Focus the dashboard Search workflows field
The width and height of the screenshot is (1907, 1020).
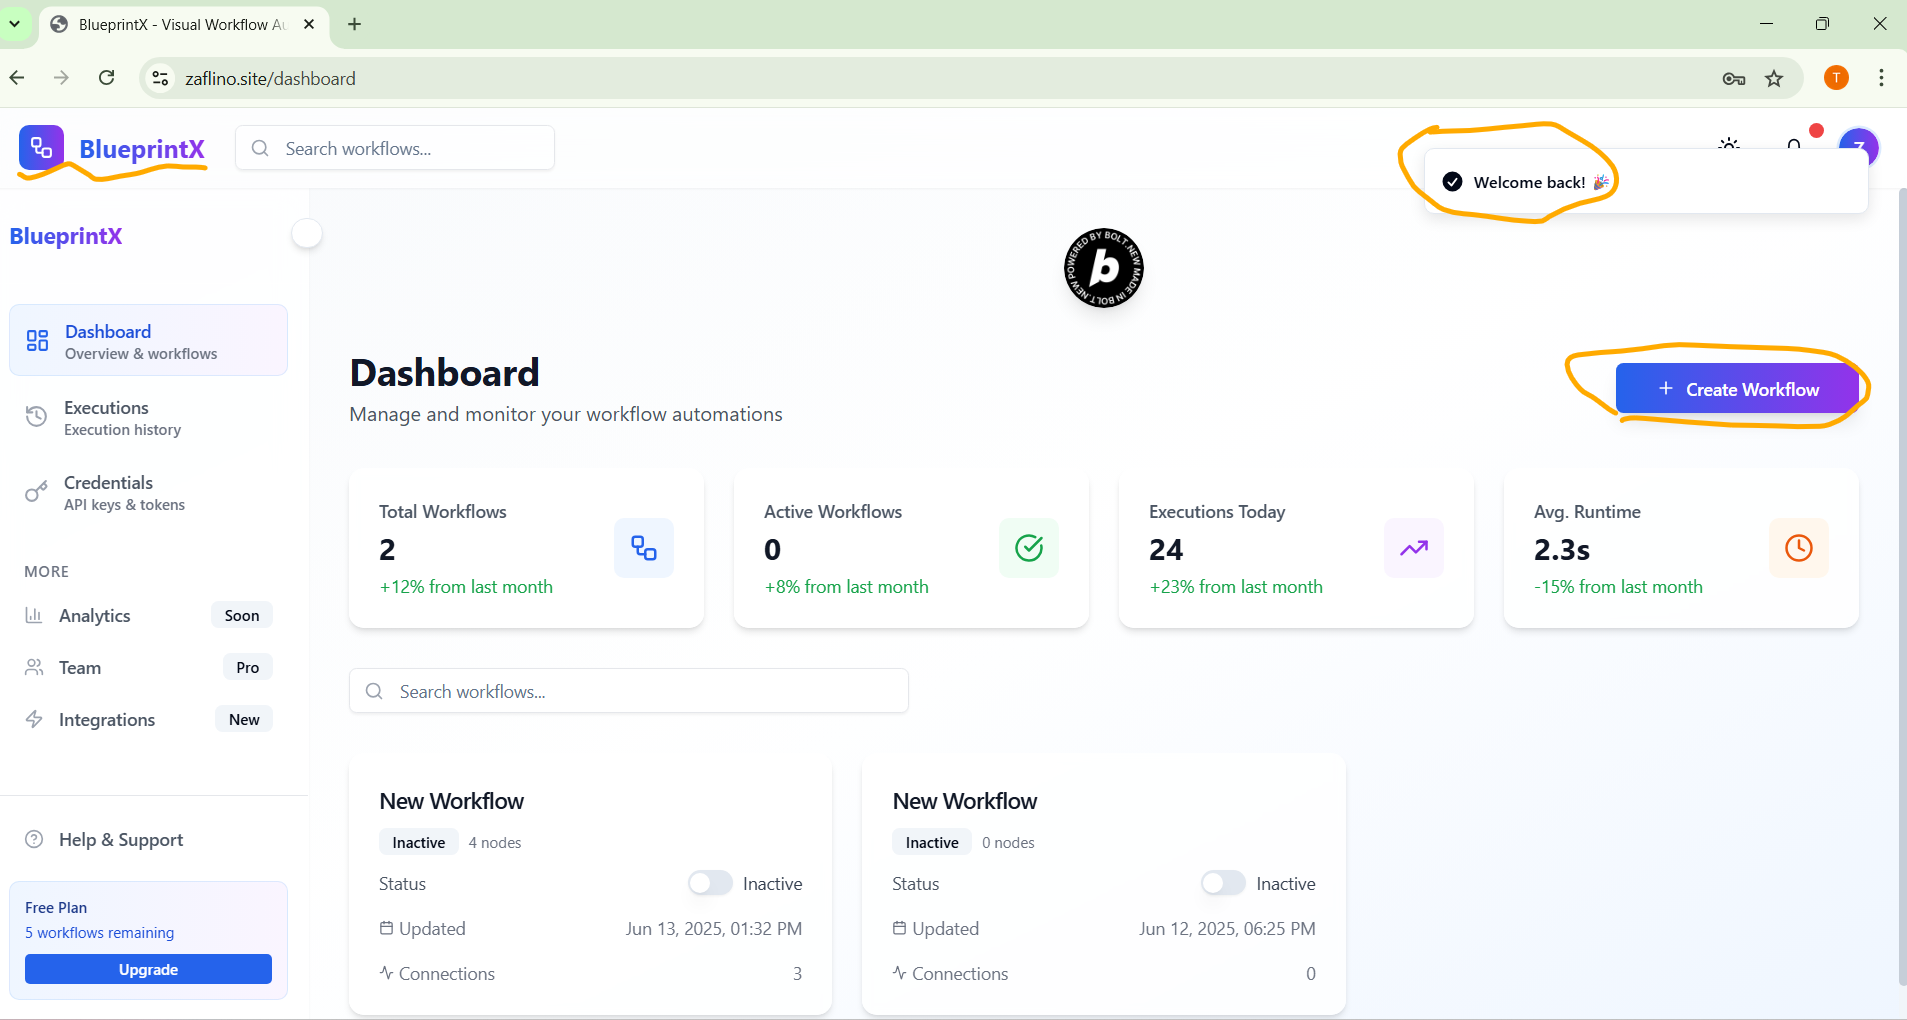pos(629,691)
